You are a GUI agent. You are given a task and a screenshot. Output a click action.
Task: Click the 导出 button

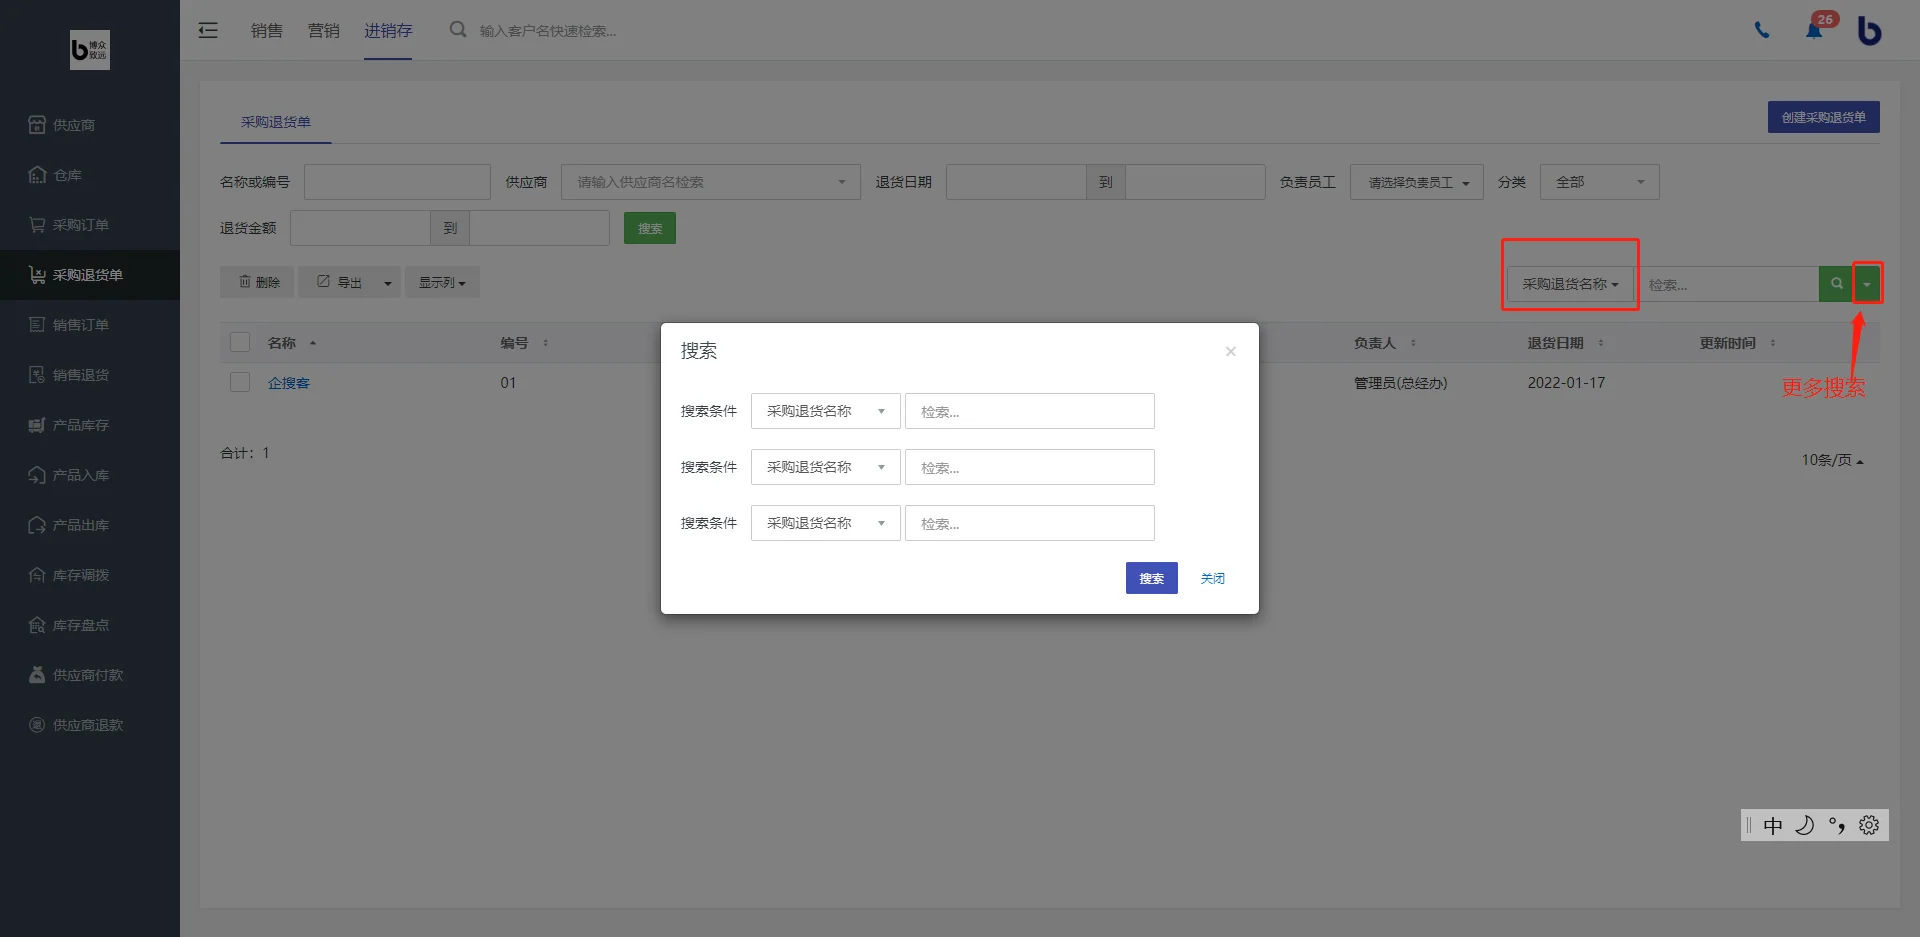pyautogui.click(x=338, y=282)
